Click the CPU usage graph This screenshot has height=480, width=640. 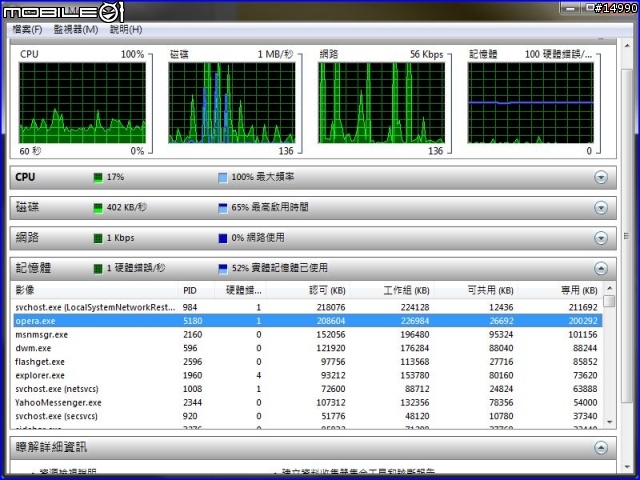pos(82,103)
